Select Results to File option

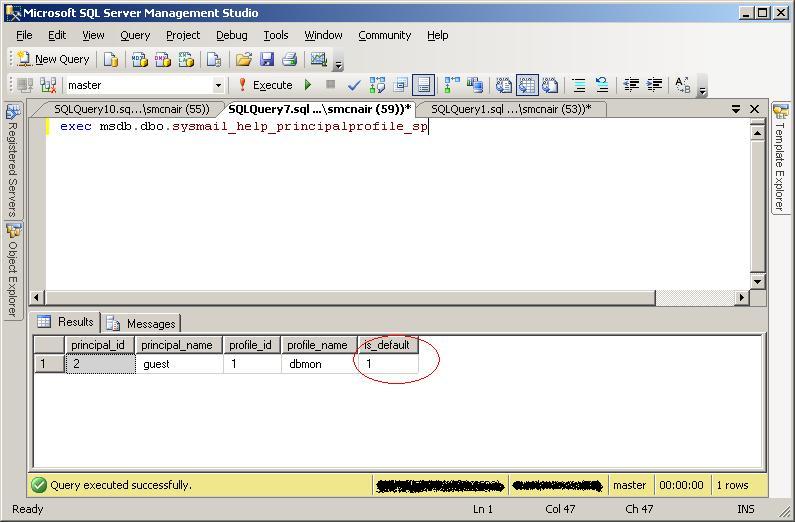550,85
